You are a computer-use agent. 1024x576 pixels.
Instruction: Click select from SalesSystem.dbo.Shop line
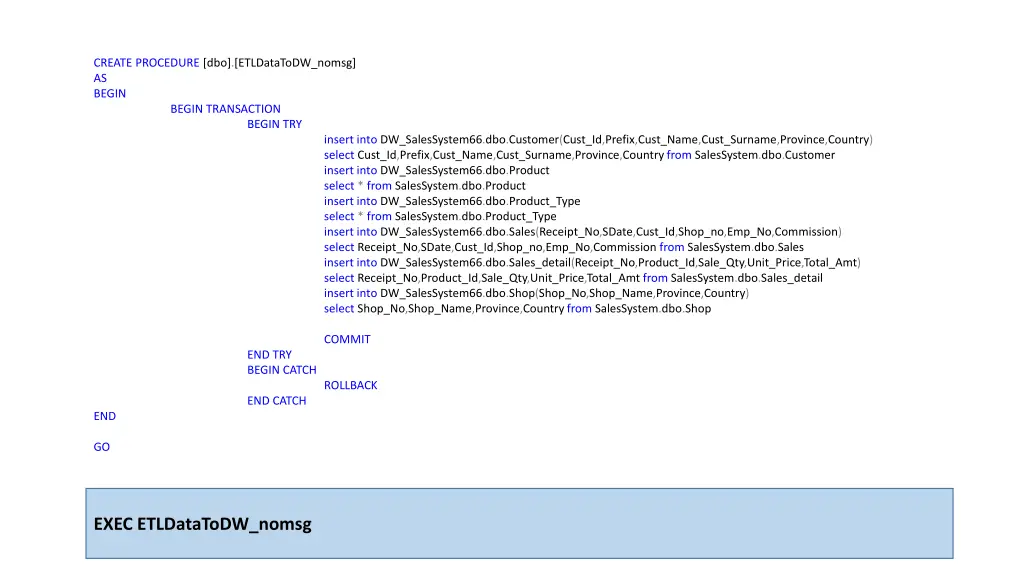[x=517, y=309]
